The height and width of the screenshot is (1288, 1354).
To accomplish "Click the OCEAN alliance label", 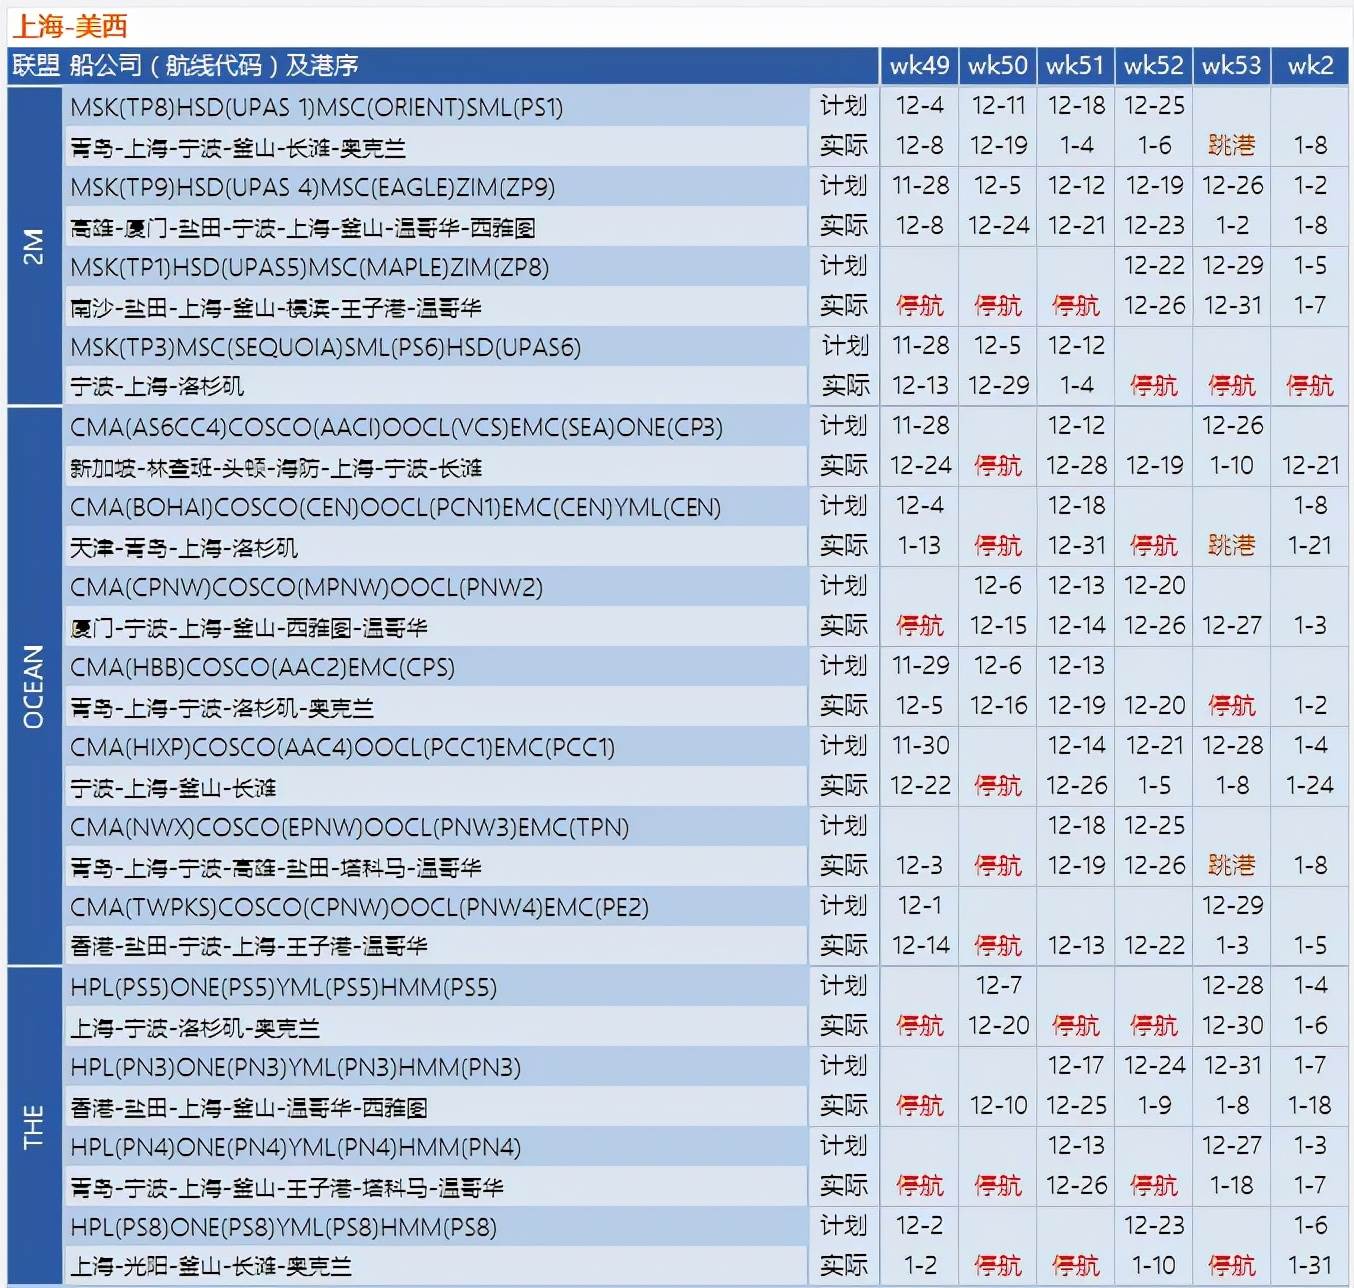I will 34,686.
